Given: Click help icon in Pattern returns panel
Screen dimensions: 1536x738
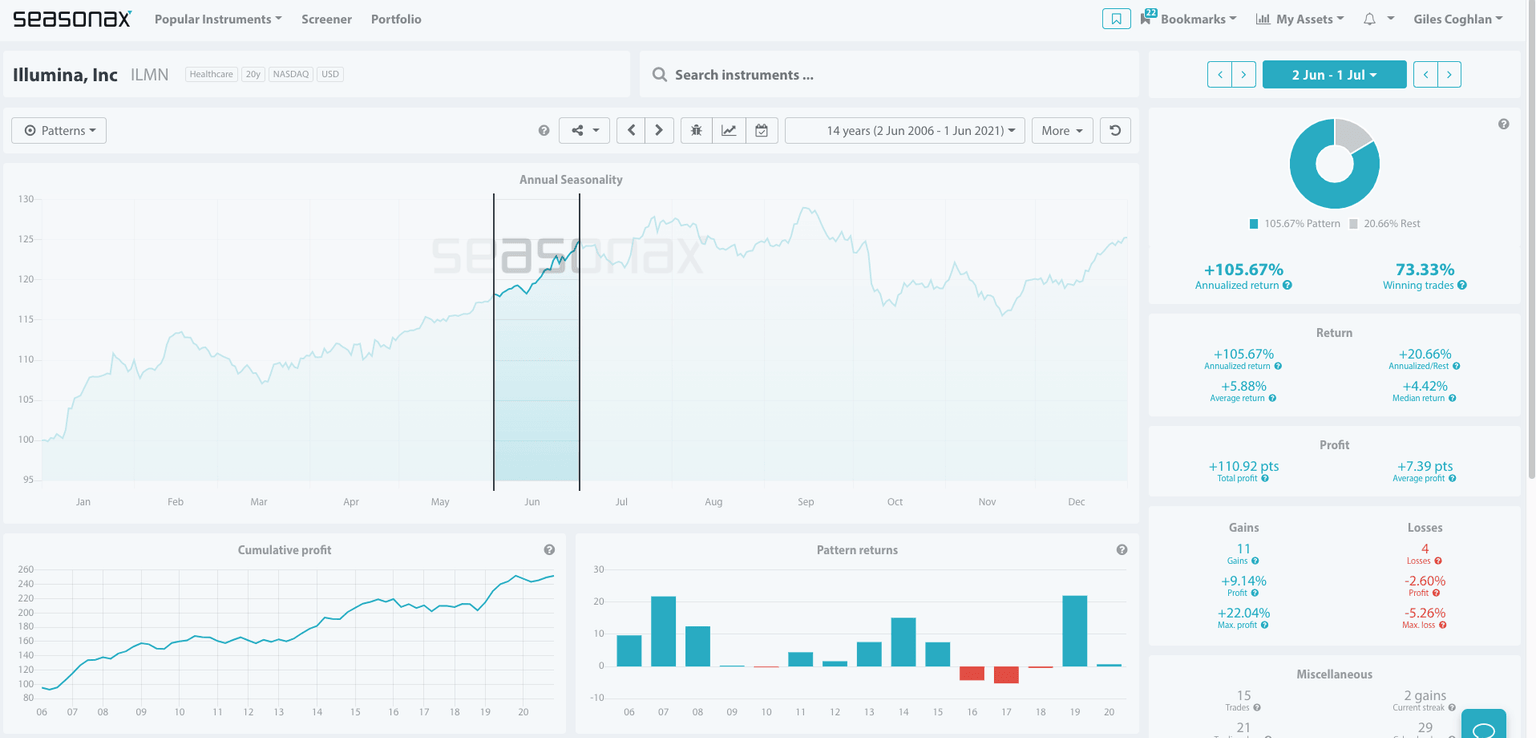Looking at the screenshot, I should tap(1122, 550).
